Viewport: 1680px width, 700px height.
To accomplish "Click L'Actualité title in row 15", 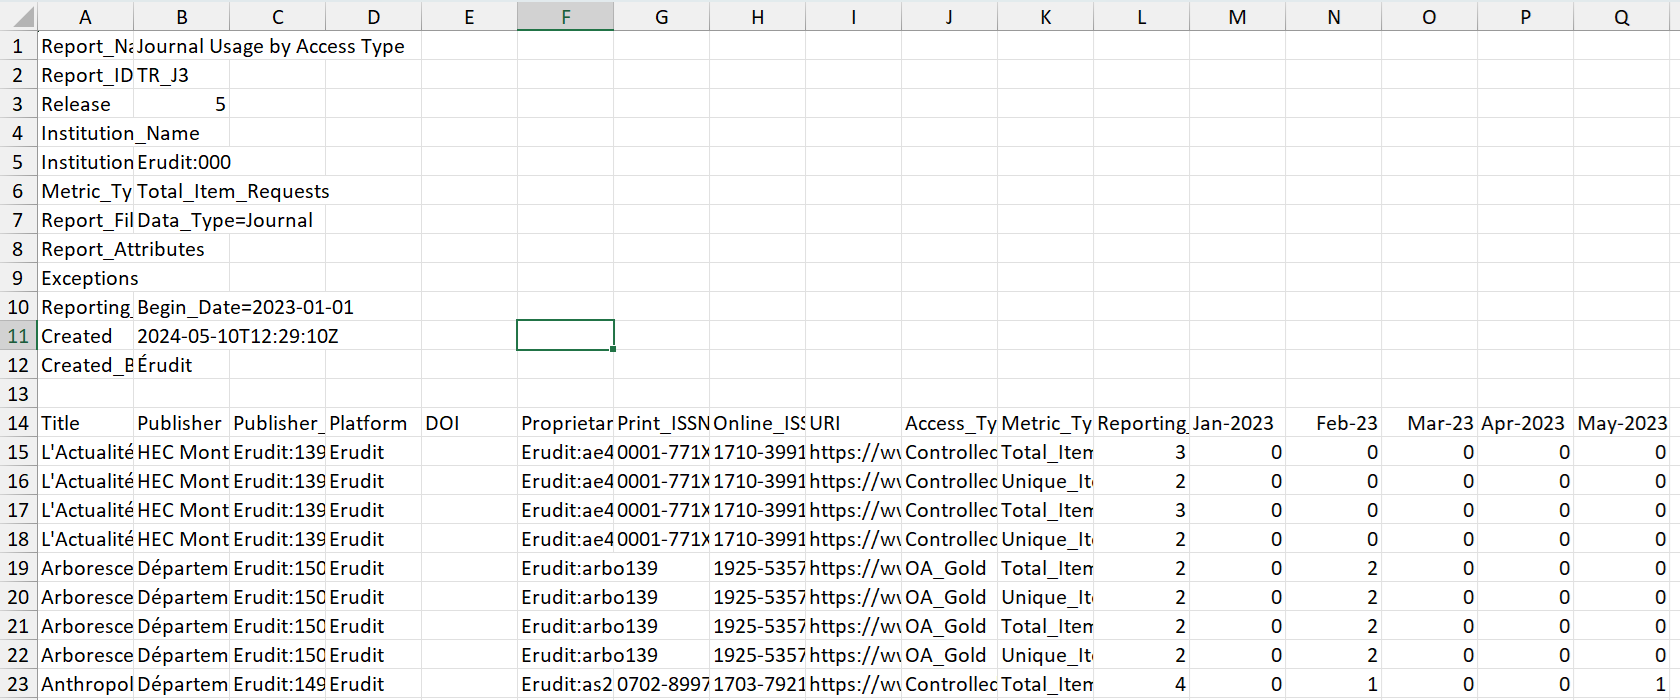I will point(86,452).
